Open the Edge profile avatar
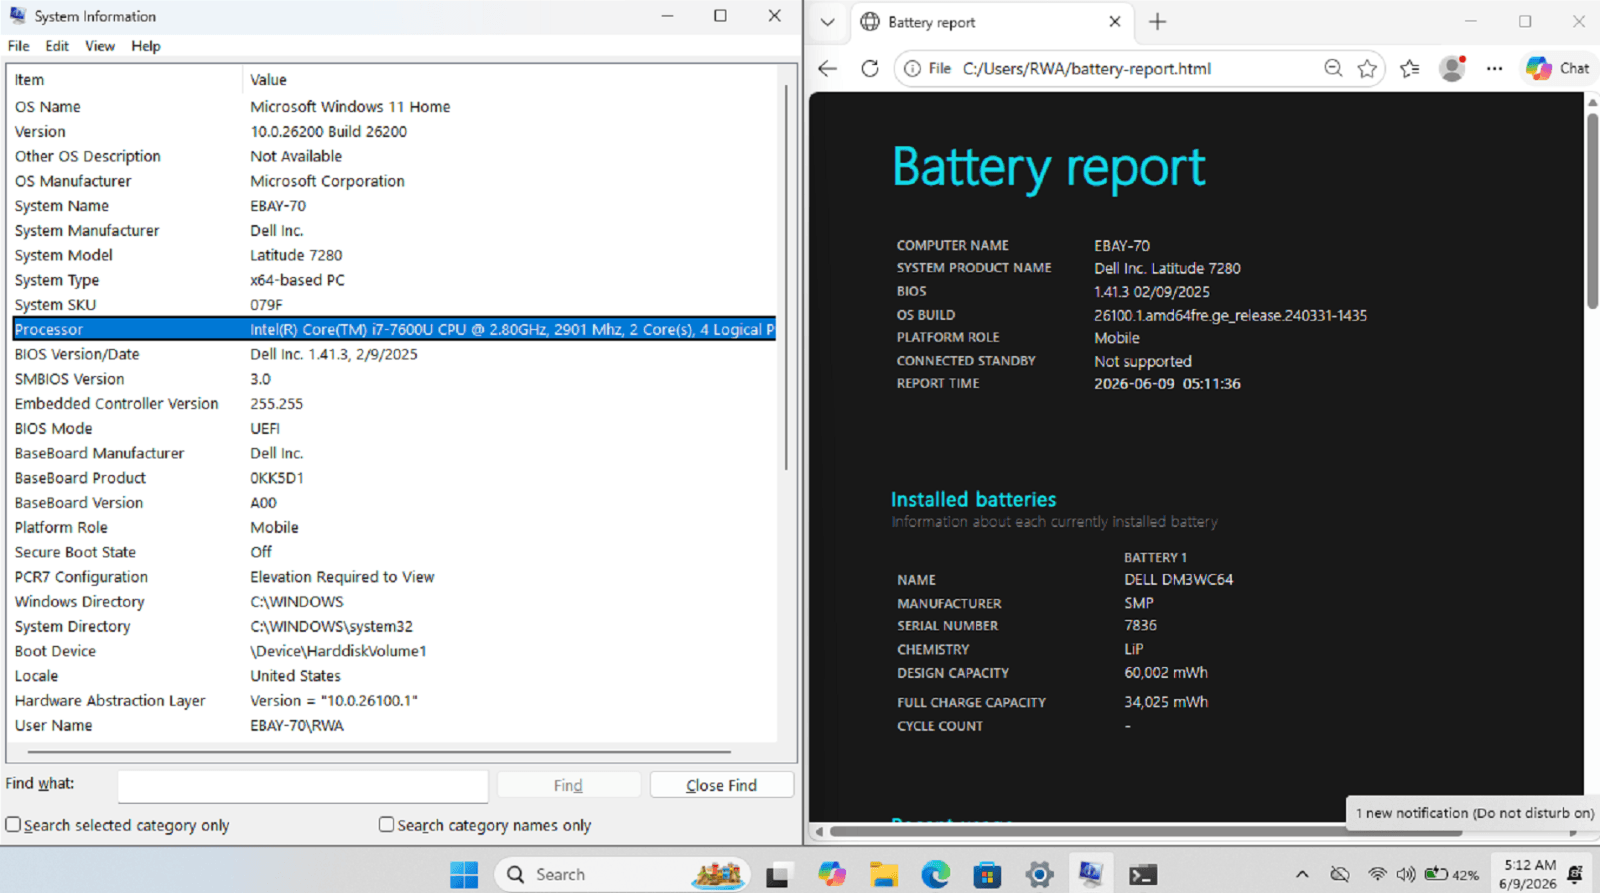 pos(1452,68)
